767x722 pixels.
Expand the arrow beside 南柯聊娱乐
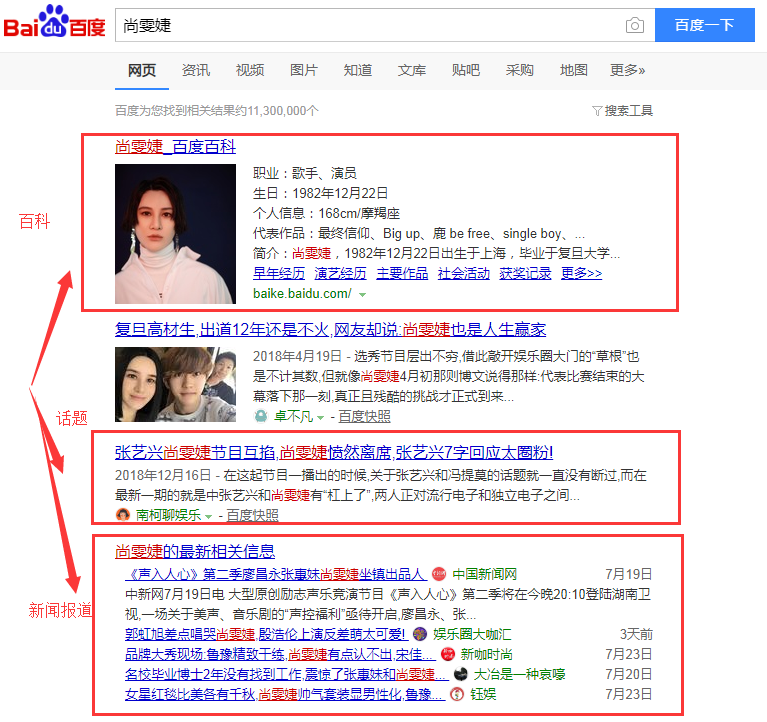click(x=209, y=516)
